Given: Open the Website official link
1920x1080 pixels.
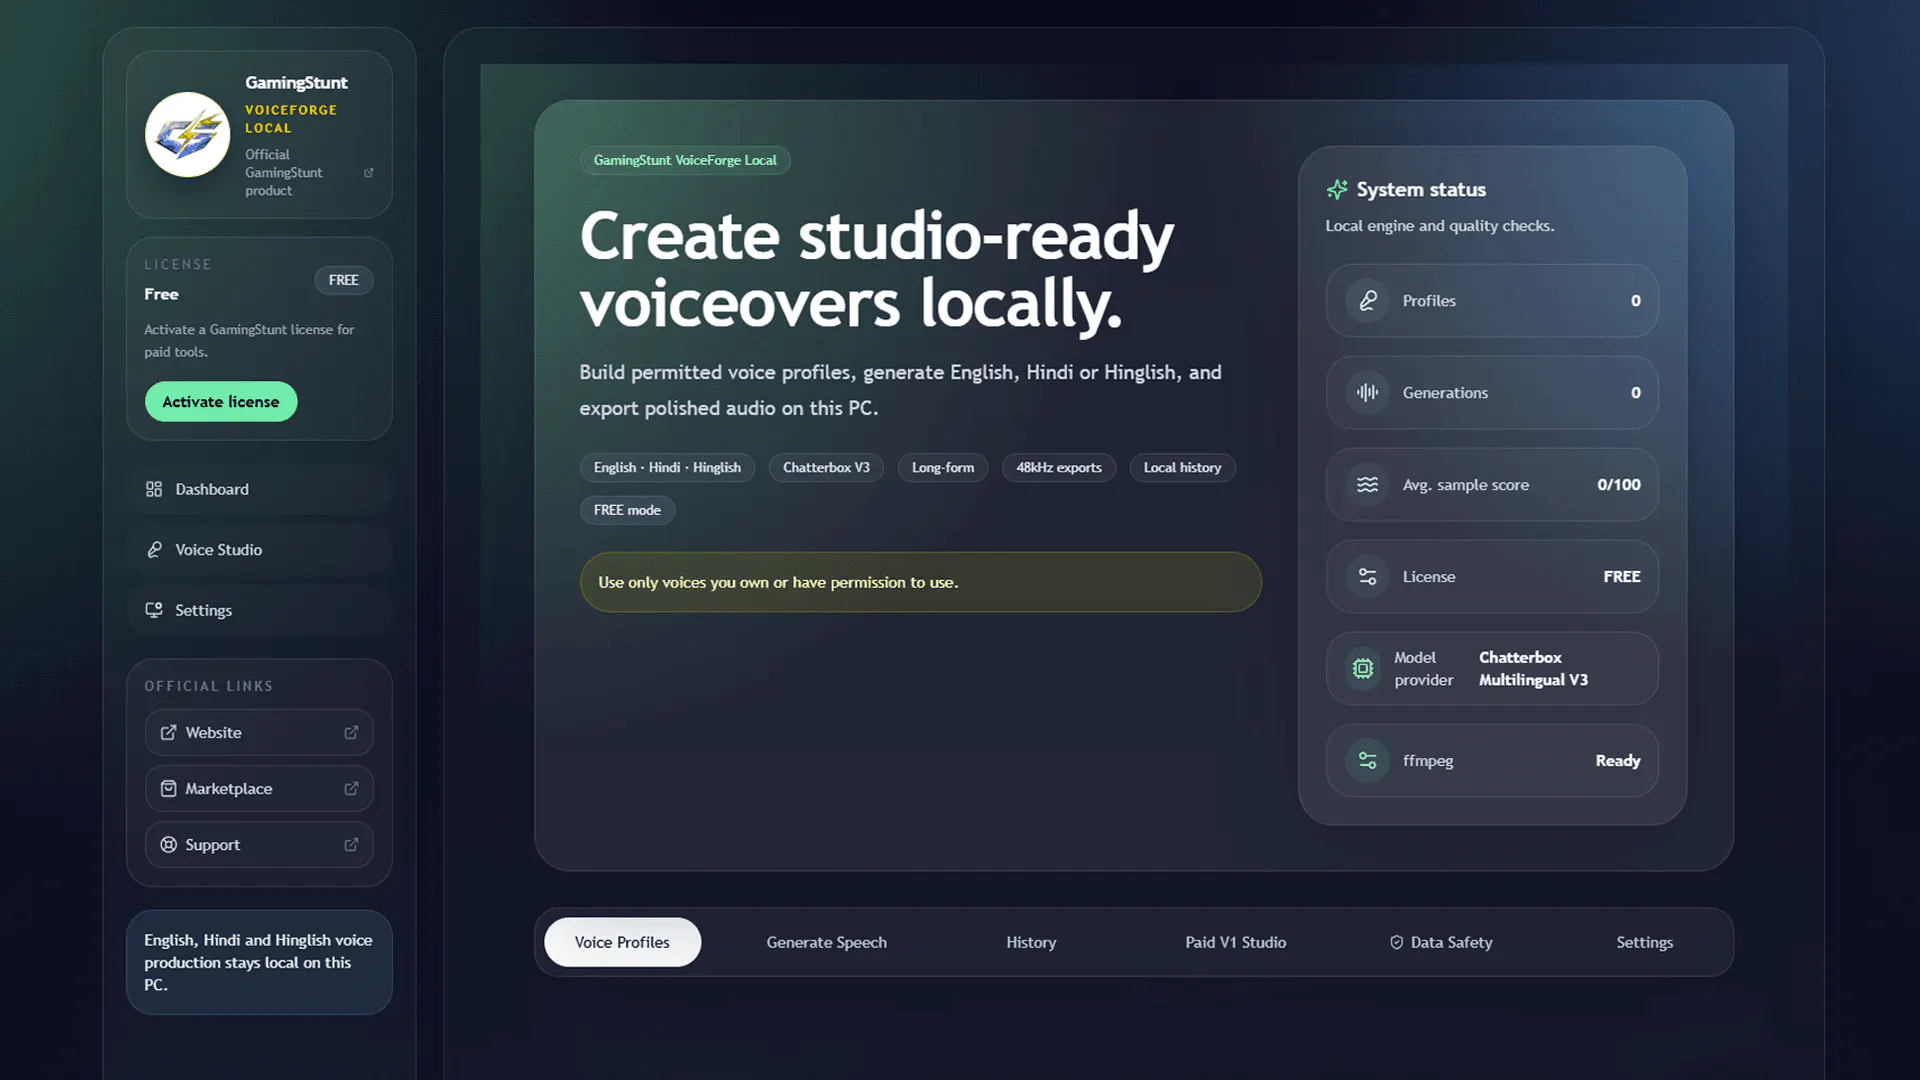Looking at the screenshot, I should (x=259, y=733).
